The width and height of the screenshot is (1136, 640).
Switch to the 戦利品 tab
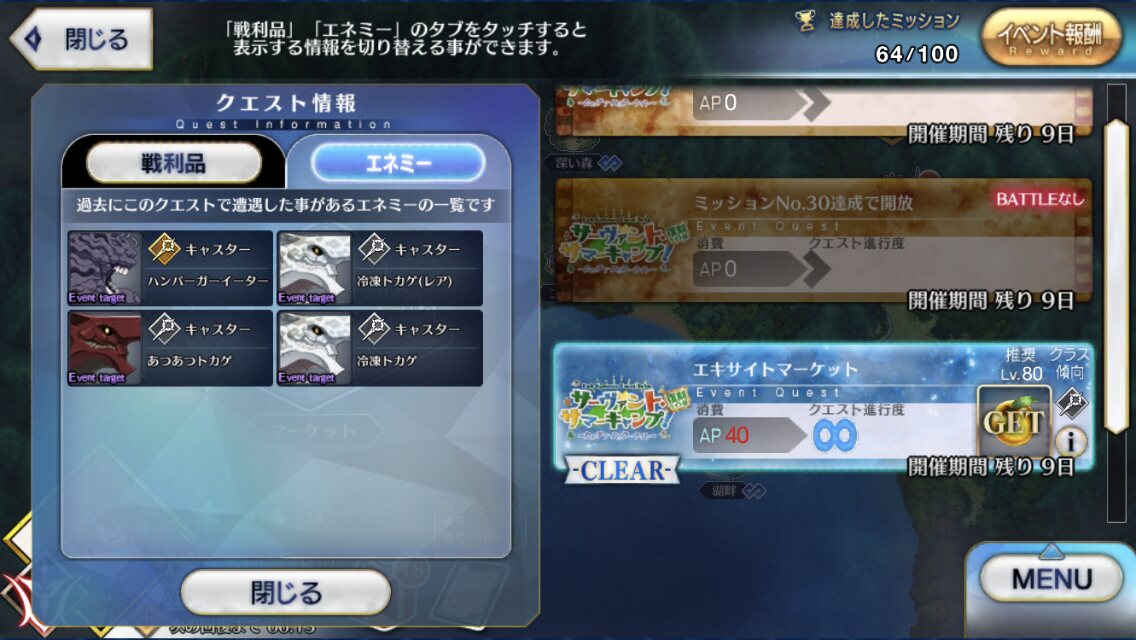[174, 163]
